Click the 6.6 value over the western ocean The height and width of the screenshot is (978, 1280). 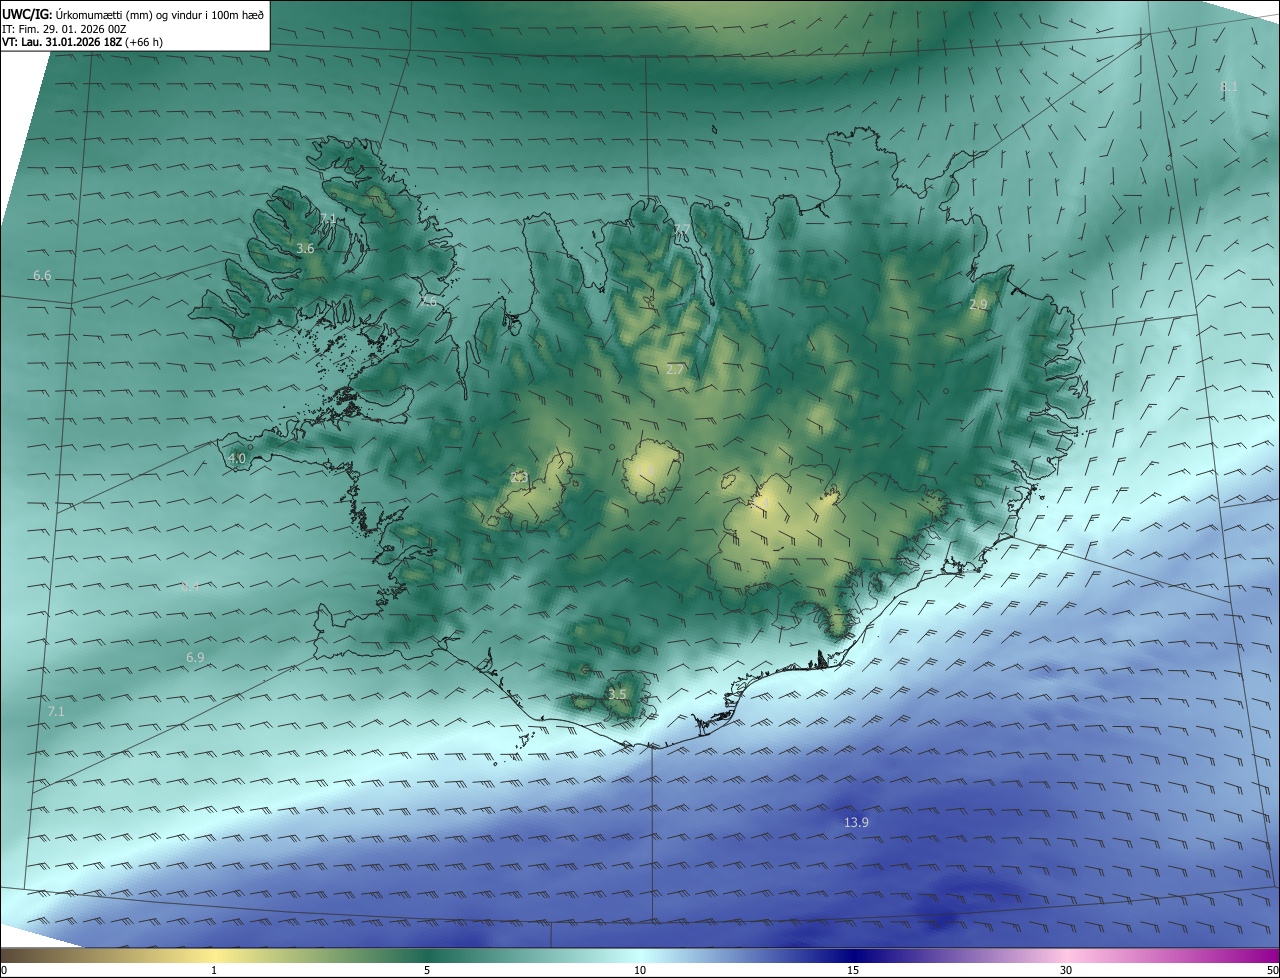42,276
